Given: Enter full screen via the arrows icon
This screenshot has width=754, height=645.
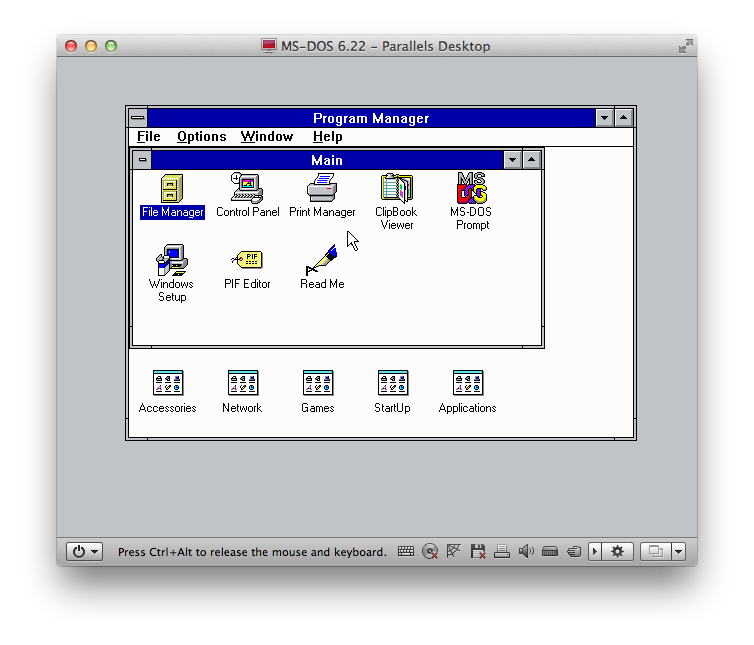Looking at the screenshot, I should pyautogui.click(x=686, y=46).
